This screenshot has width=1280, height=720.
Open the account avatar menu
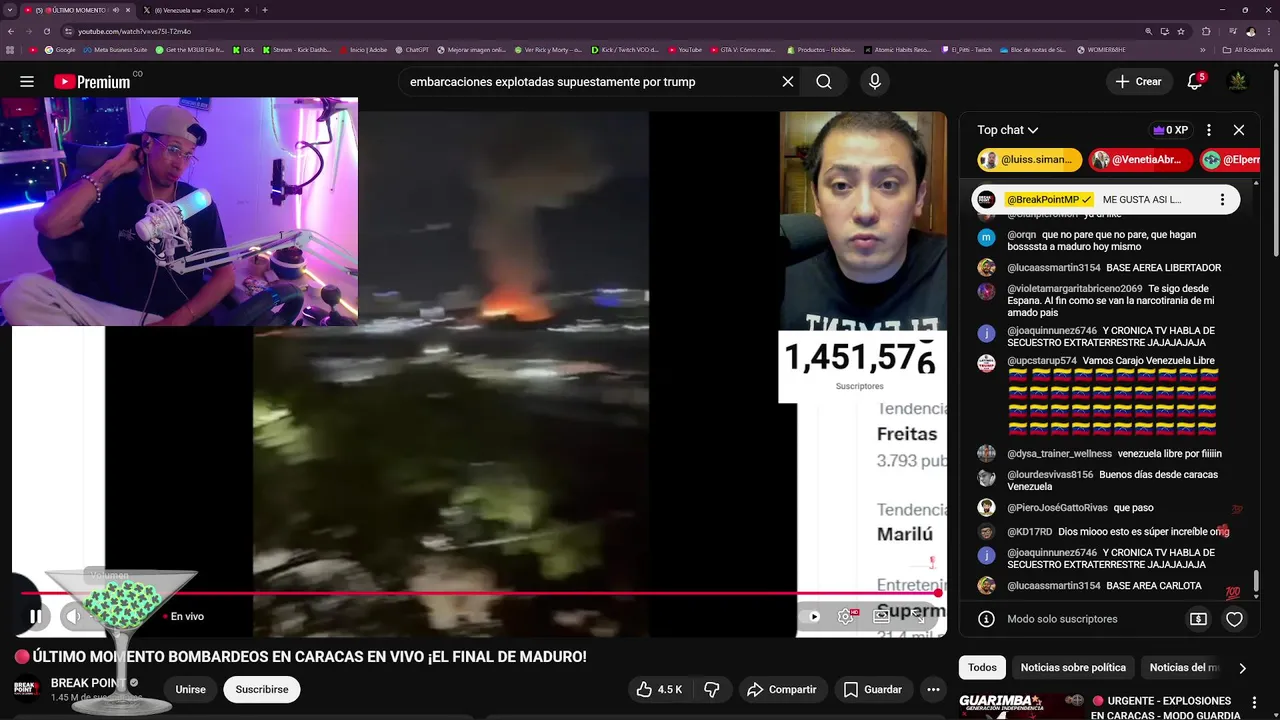click(x=1238, y=82)
